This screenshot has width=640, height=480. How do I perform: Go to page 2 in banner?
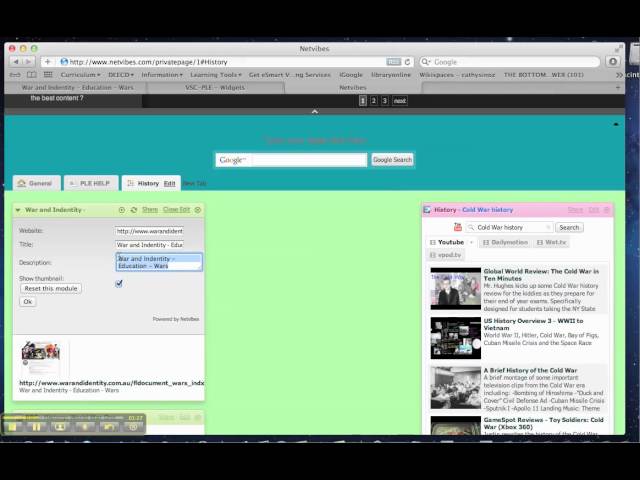pos(373,101)
